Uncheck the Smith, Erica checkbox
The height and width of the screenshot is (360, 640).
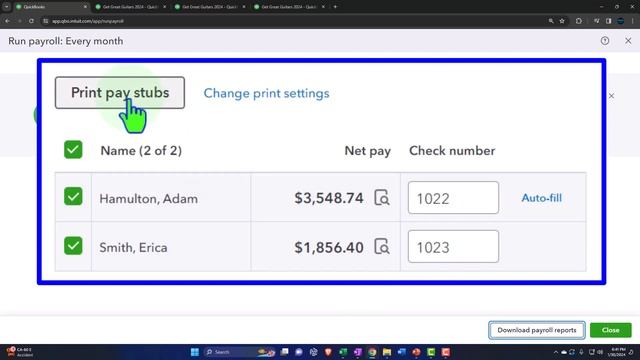(73, 246)
